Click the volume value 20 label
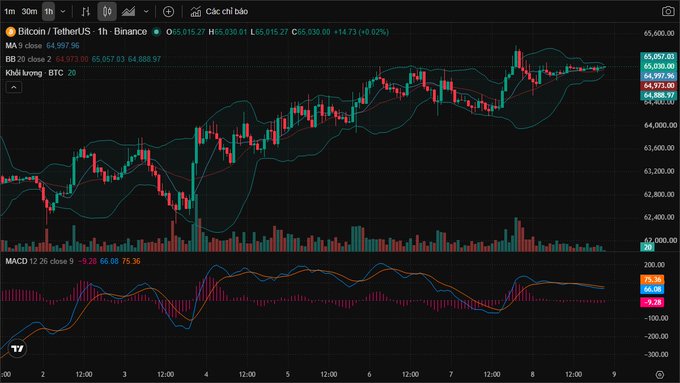Screen dimensions: 680x383 (647, 247)
